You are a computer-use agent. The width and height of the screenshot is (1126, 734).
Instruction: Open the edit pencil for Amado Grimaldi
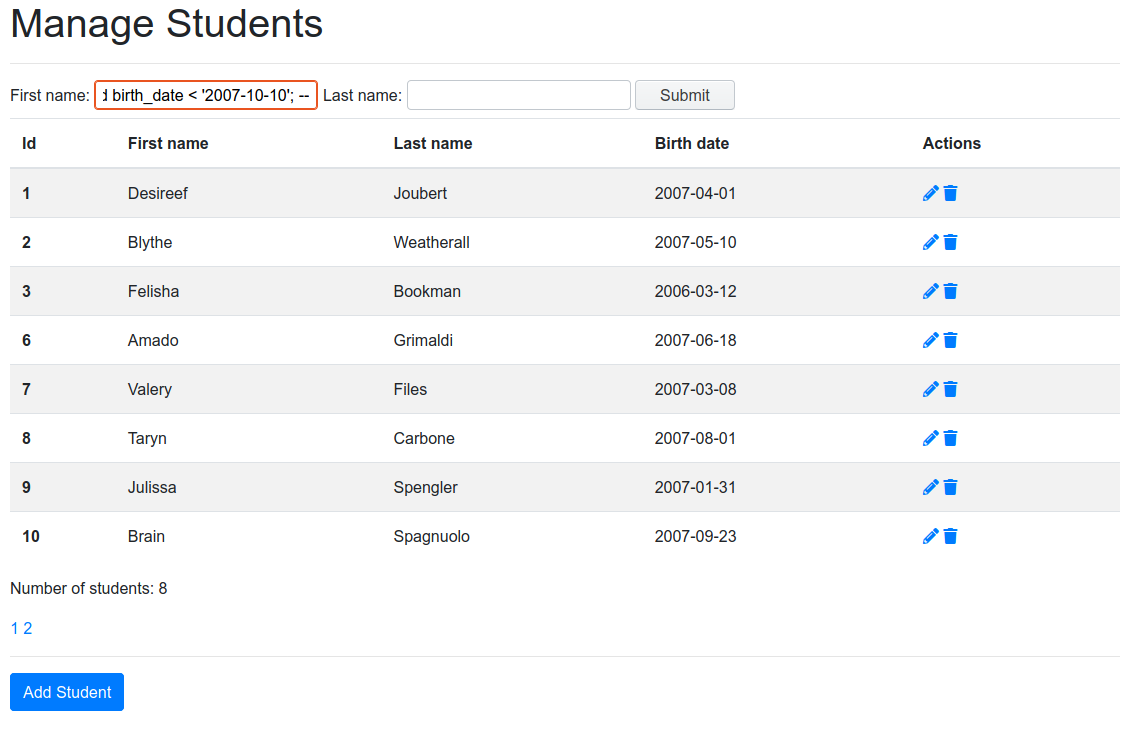pyautogui.click(x=930, y=340)
